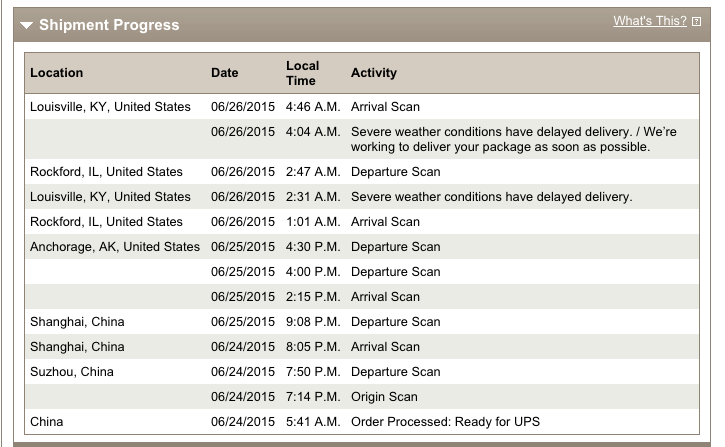Click the Louisville 2:31 A.M. weather delay activity
This screenshot has width=725, height=447.
pyautogui.click(x=491, y=197)
